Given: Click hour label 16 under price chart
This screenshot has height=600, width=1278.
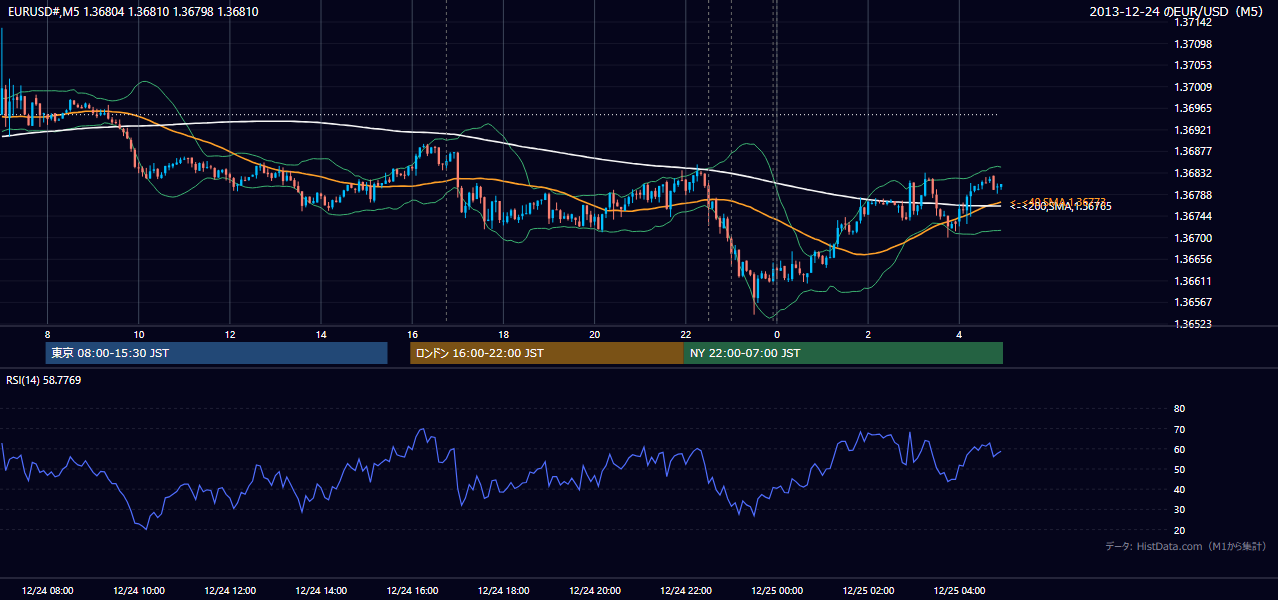Looking at the screenshot, I should tap(412, 334).
